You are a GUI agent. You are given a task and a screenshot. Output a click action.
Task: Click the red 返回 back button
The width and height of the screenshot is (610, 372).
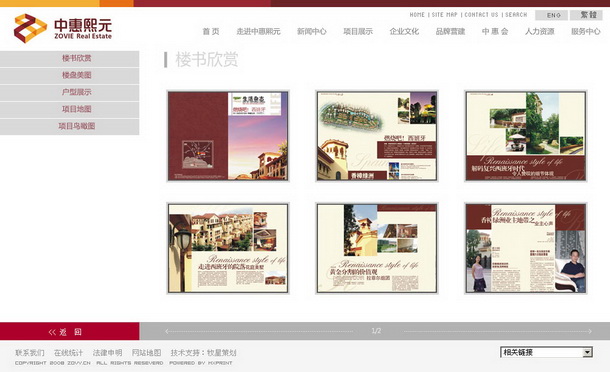click(70, 332)
